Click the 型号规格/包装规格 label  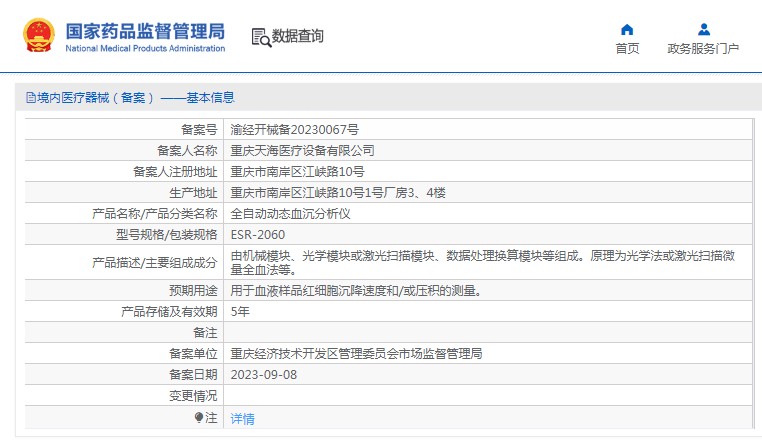point(166,235)
